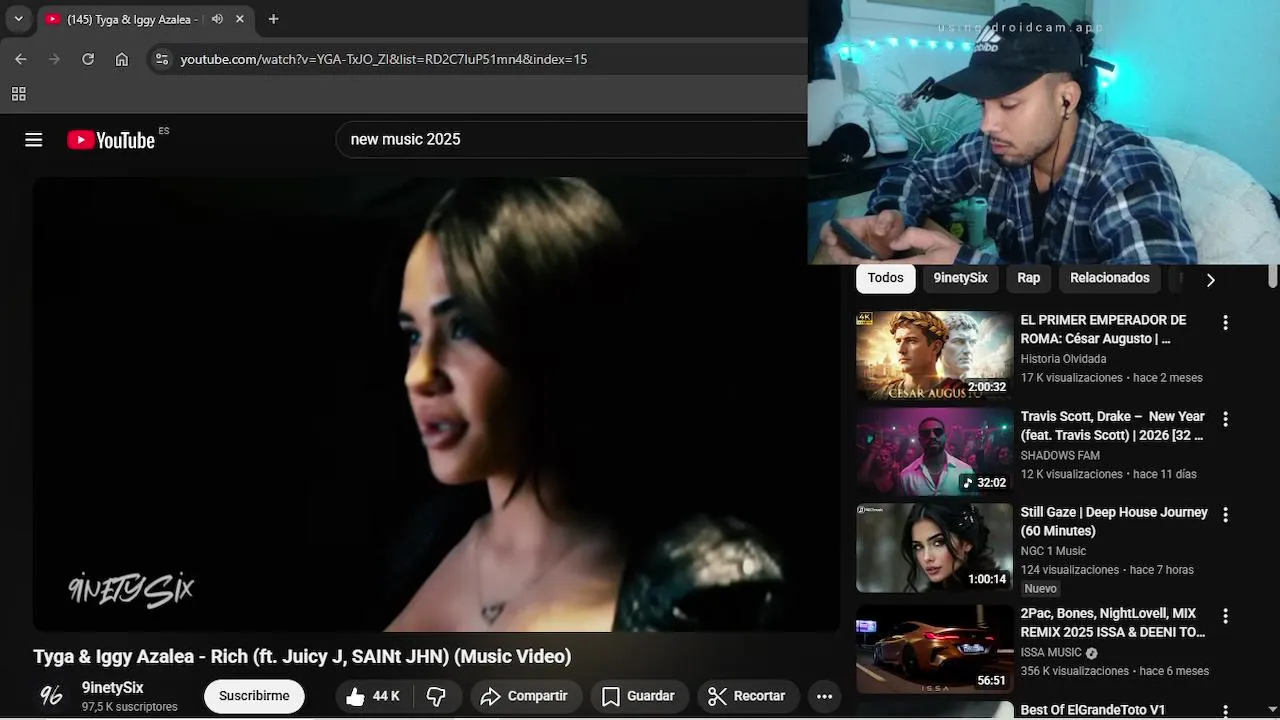The width and height of the screenshot is (1280, 720).
Task: Open 2Pac, Bones, NightLovell MIX title
Action: tap(1112, 622)
